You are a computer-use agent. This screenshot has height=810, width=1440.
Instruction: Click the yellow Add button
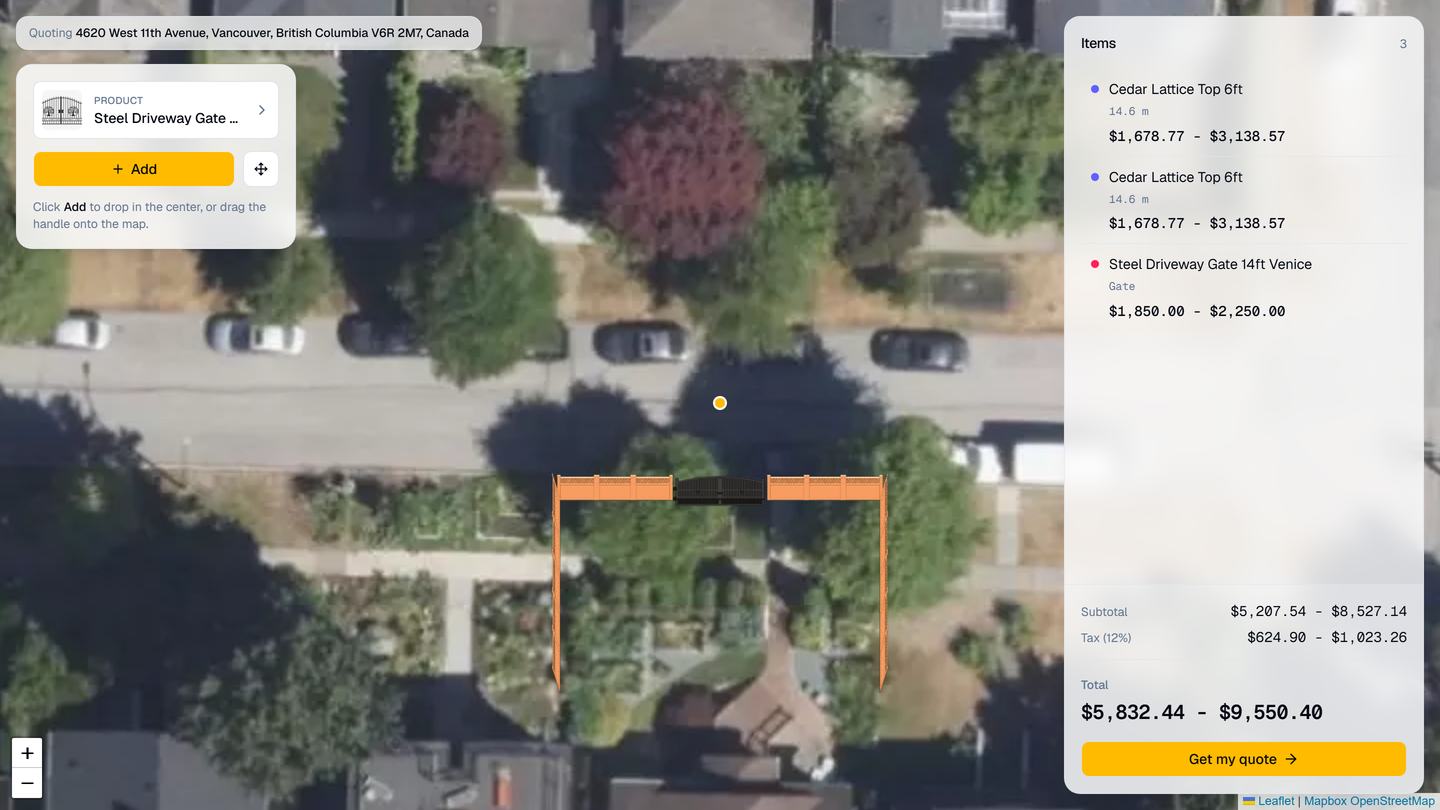click(x=134, y=169)
